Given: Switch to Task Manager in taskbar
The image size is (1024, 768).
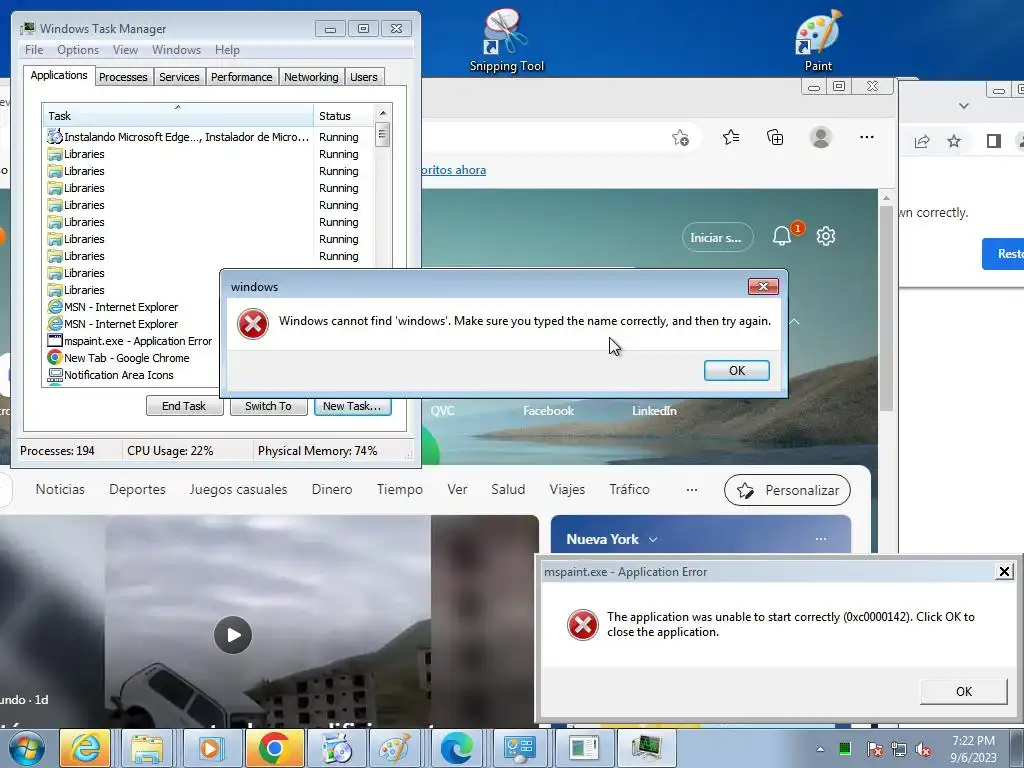Looking at the screenshot, I should point(646,748).
